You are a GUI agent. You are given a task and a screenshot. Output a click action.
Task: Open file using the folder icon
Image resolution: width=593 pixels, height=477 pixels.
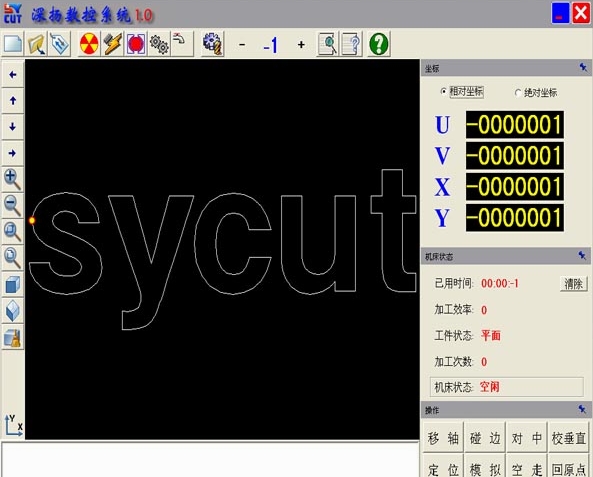click(36, 44)
